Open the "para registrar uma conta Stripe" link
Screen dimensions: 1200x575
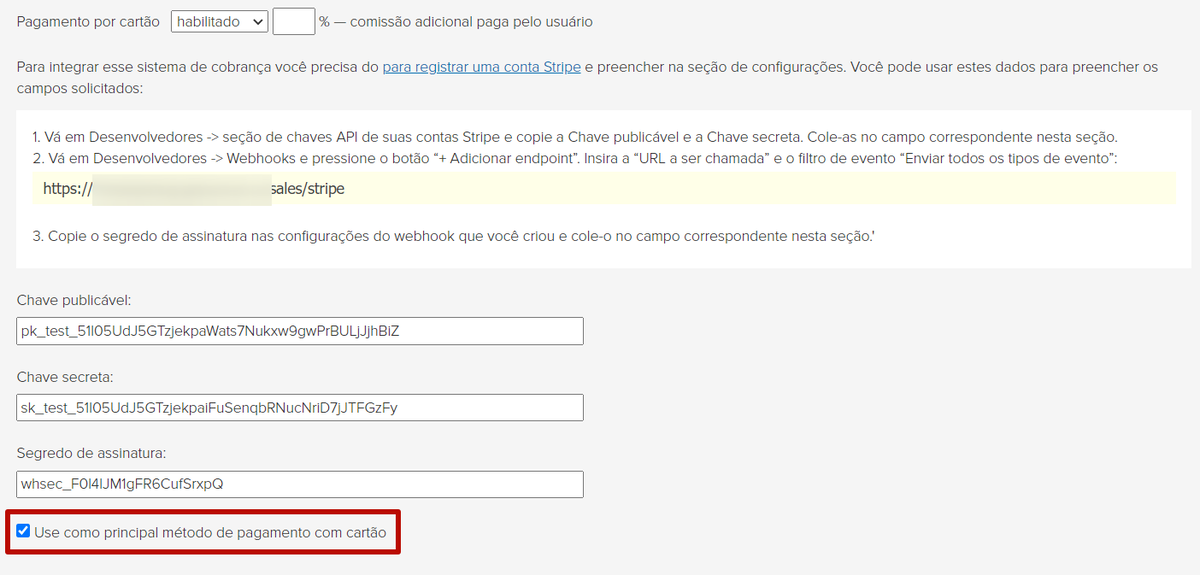481,67
